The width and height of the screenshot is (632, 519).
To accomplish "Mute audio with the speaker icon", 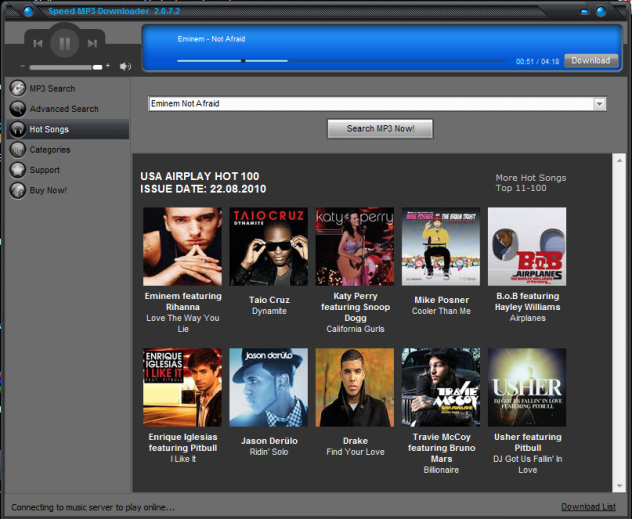I will 125,66.
